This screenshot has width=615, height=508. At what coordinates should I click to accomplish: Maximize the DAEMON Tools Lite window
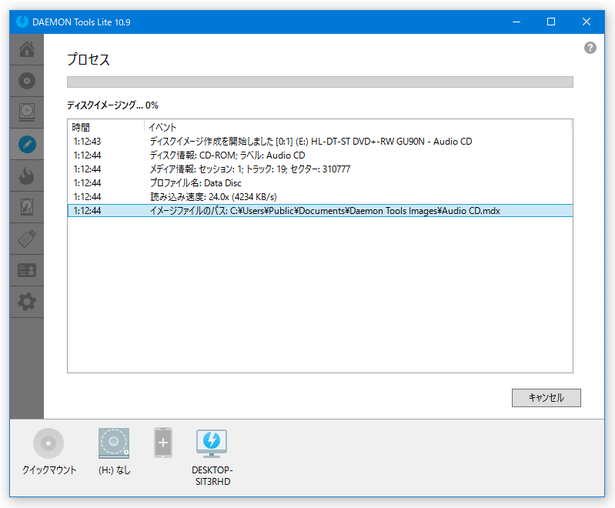tap(551, 22)
